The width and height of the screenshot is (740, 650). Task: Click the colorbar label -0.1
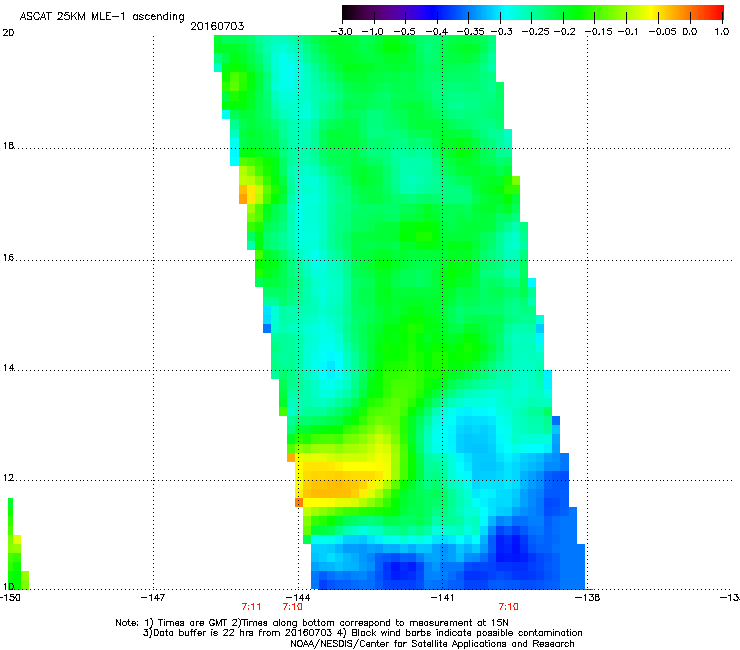[x=628, y=32]
